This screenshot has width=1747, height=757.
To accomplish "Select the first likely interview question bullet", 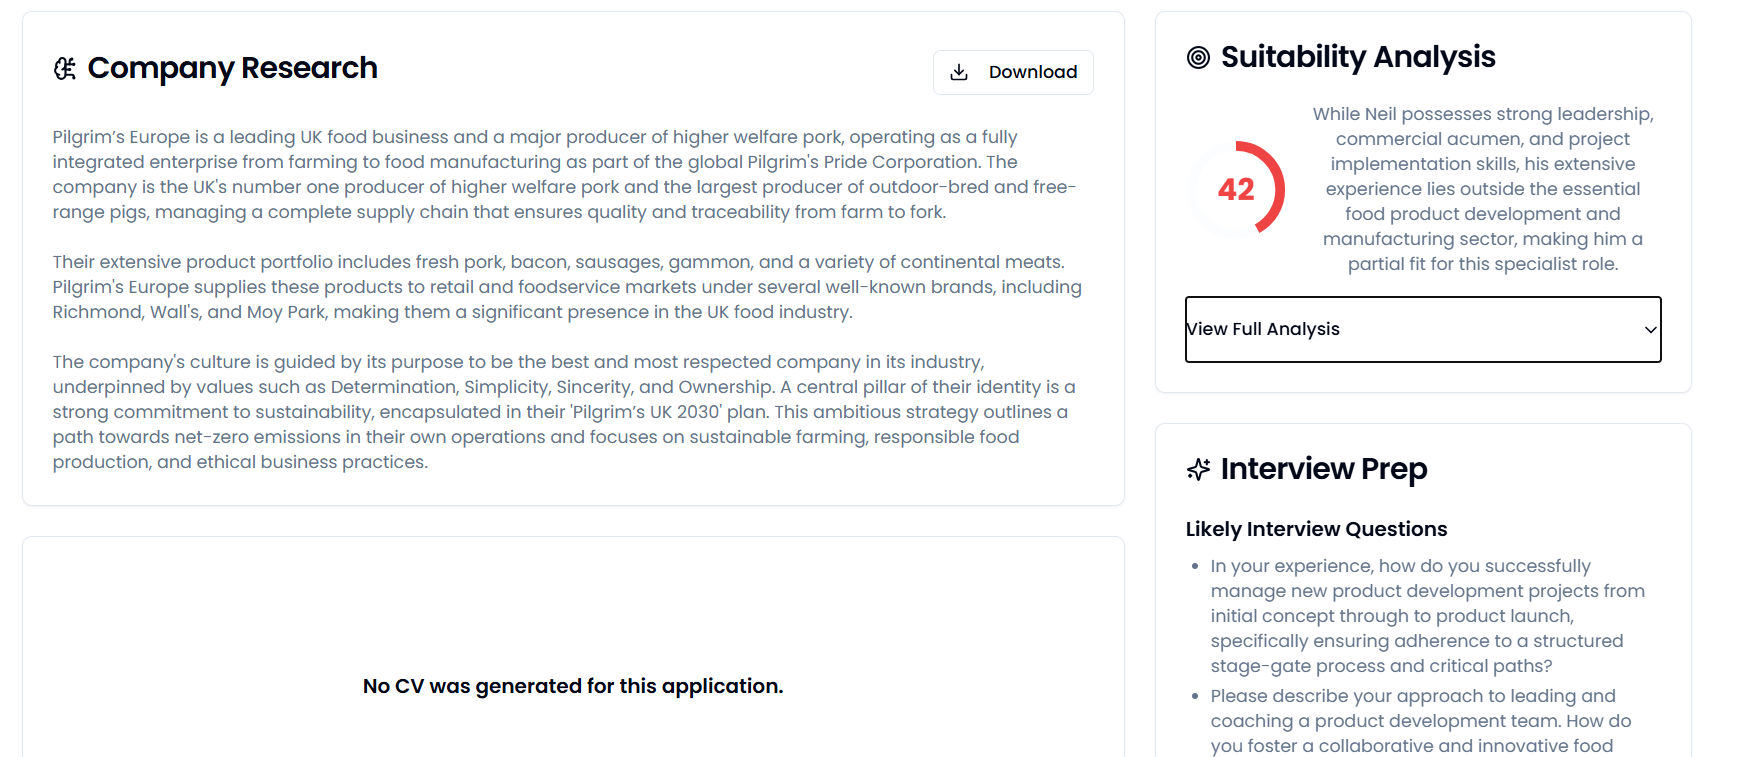I will (x=1426, y=615).
